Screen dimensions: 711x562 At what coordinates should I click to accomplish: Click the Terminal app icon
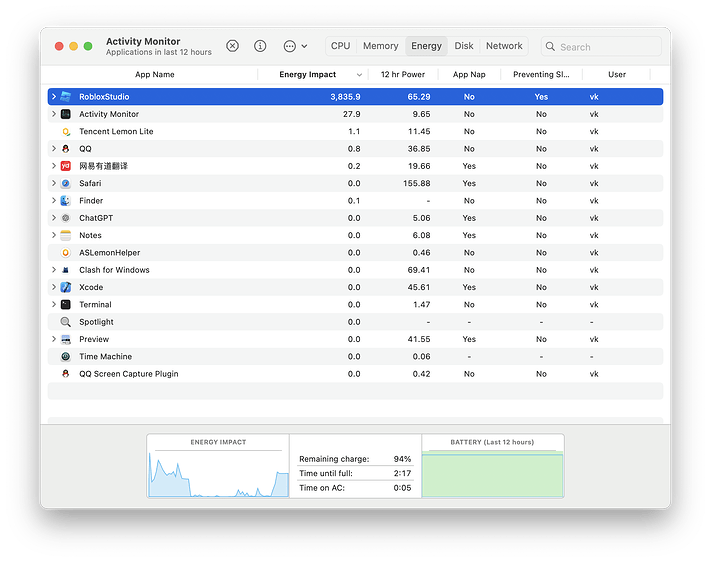(x=66, y=304)
